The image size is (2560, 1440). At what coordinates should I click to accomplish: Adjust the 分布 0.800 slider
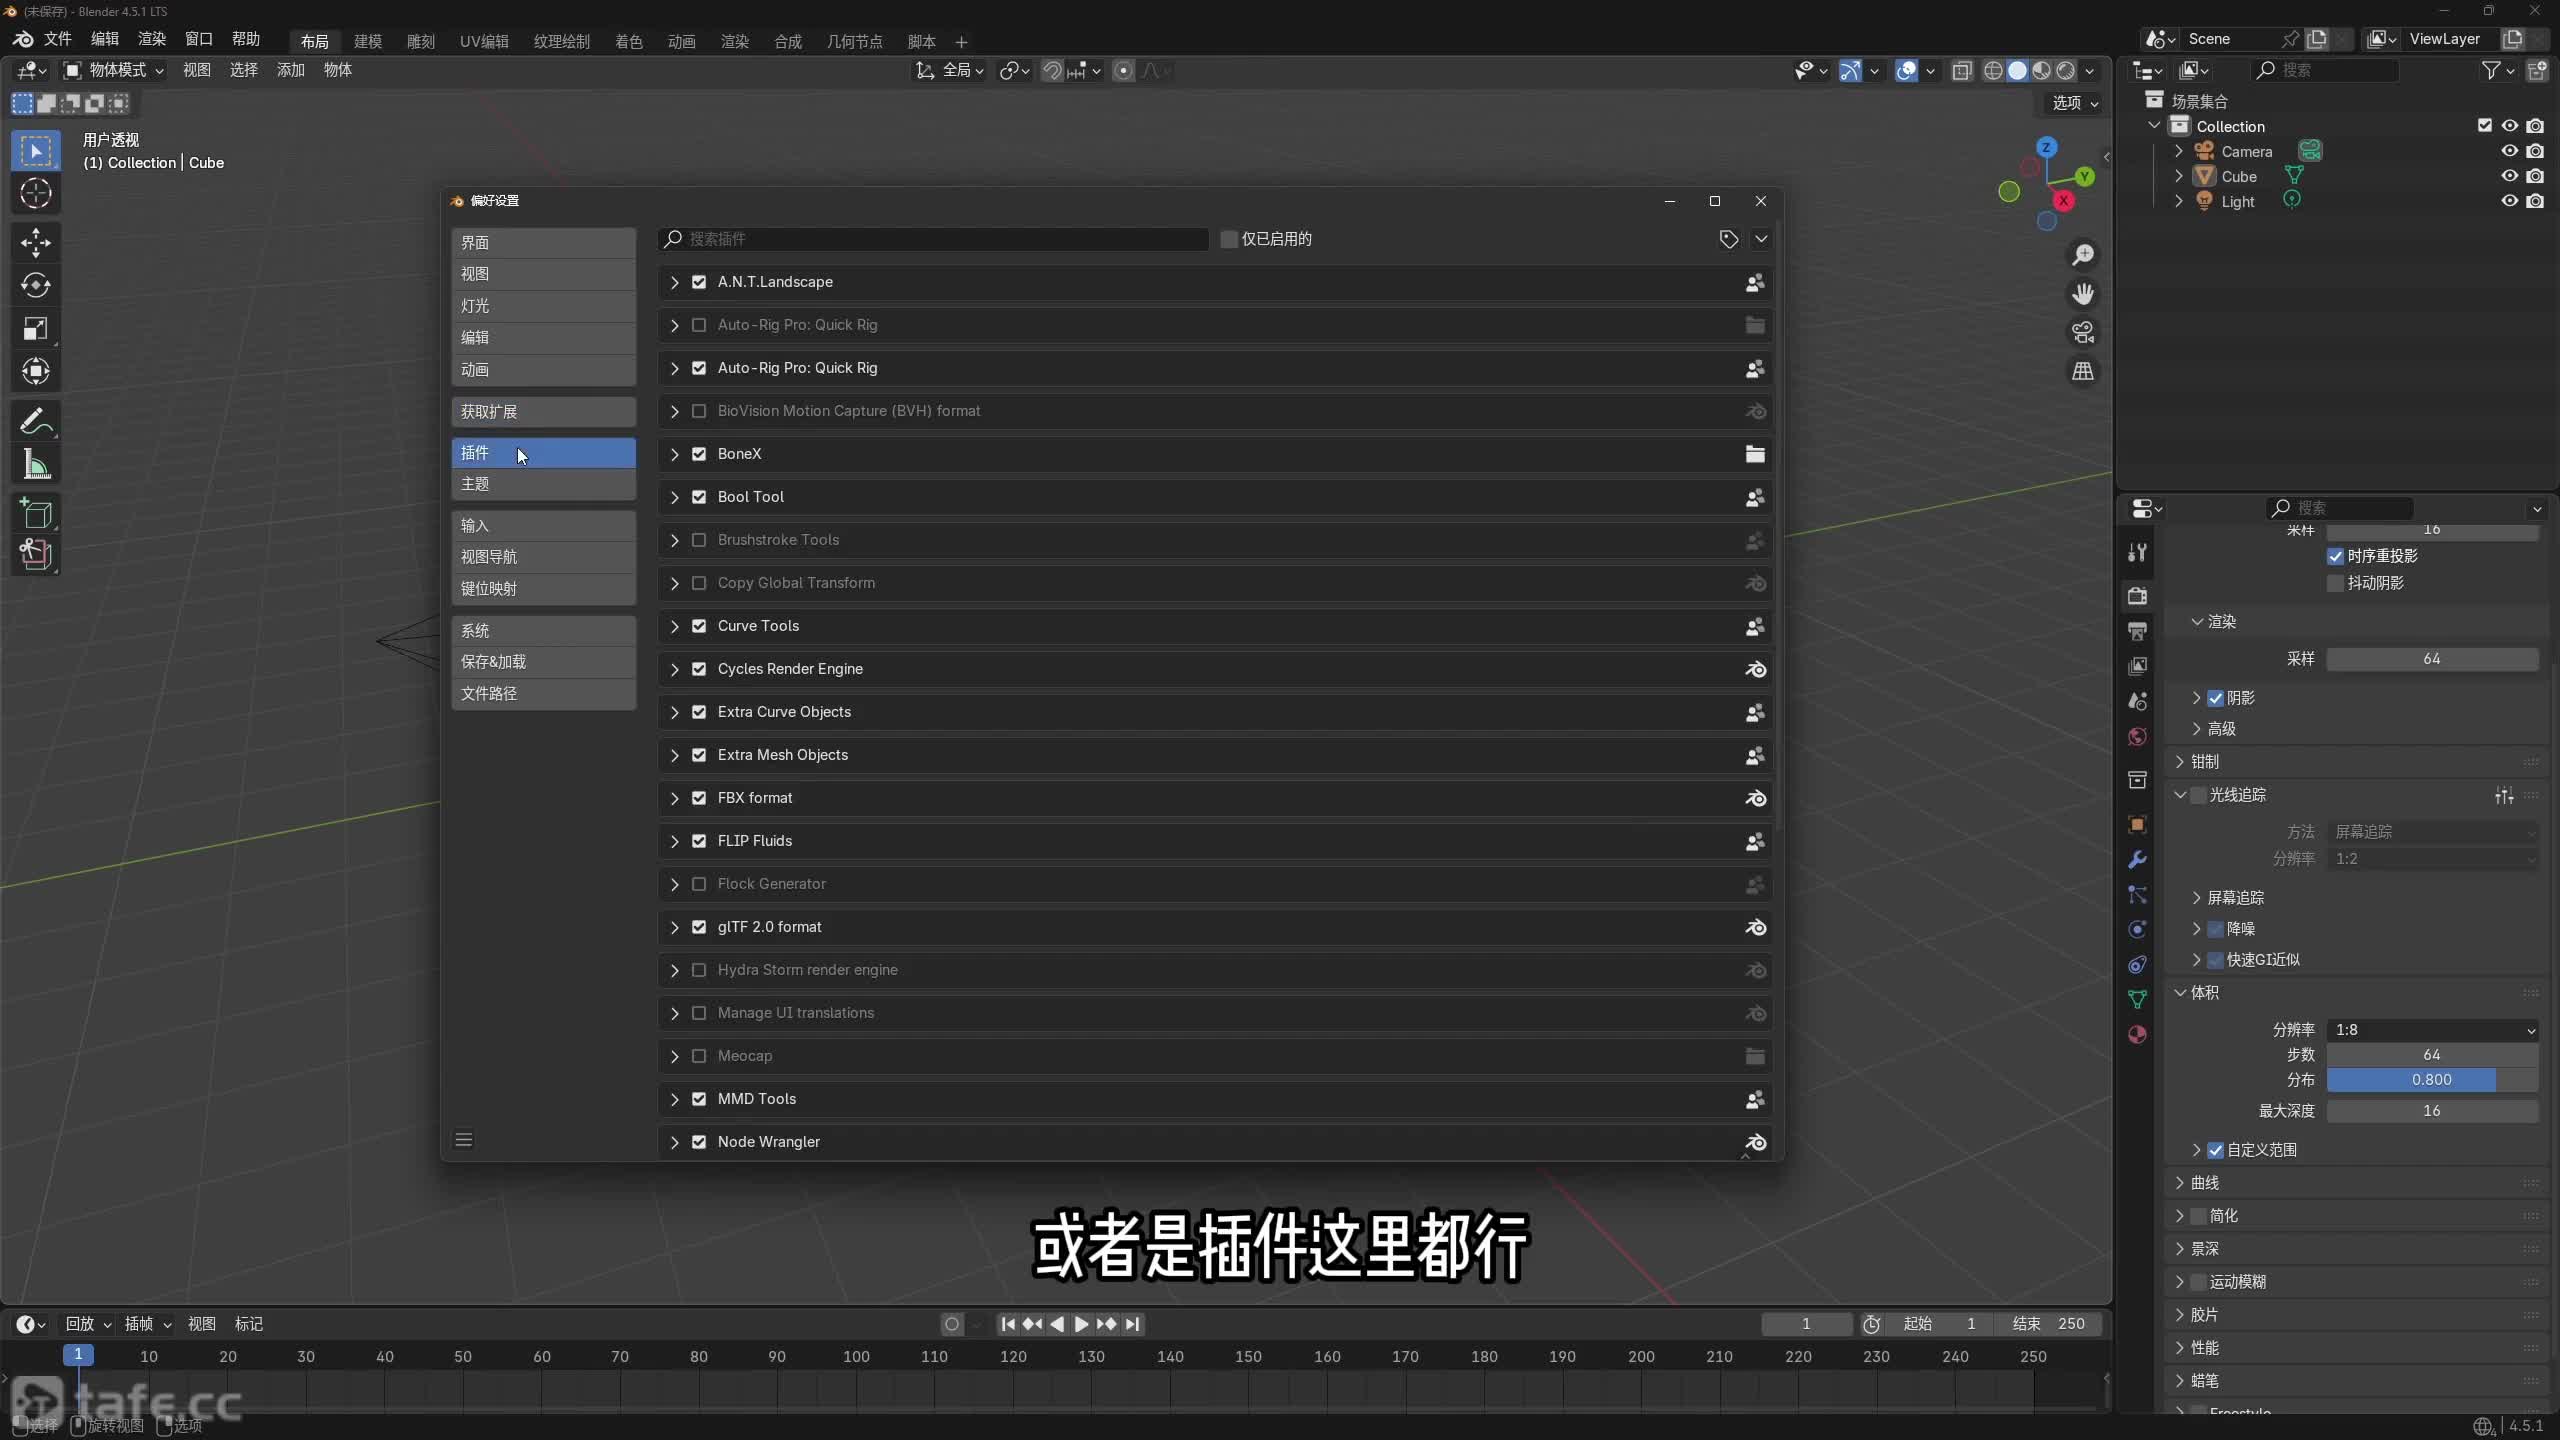point(2432,1080)
